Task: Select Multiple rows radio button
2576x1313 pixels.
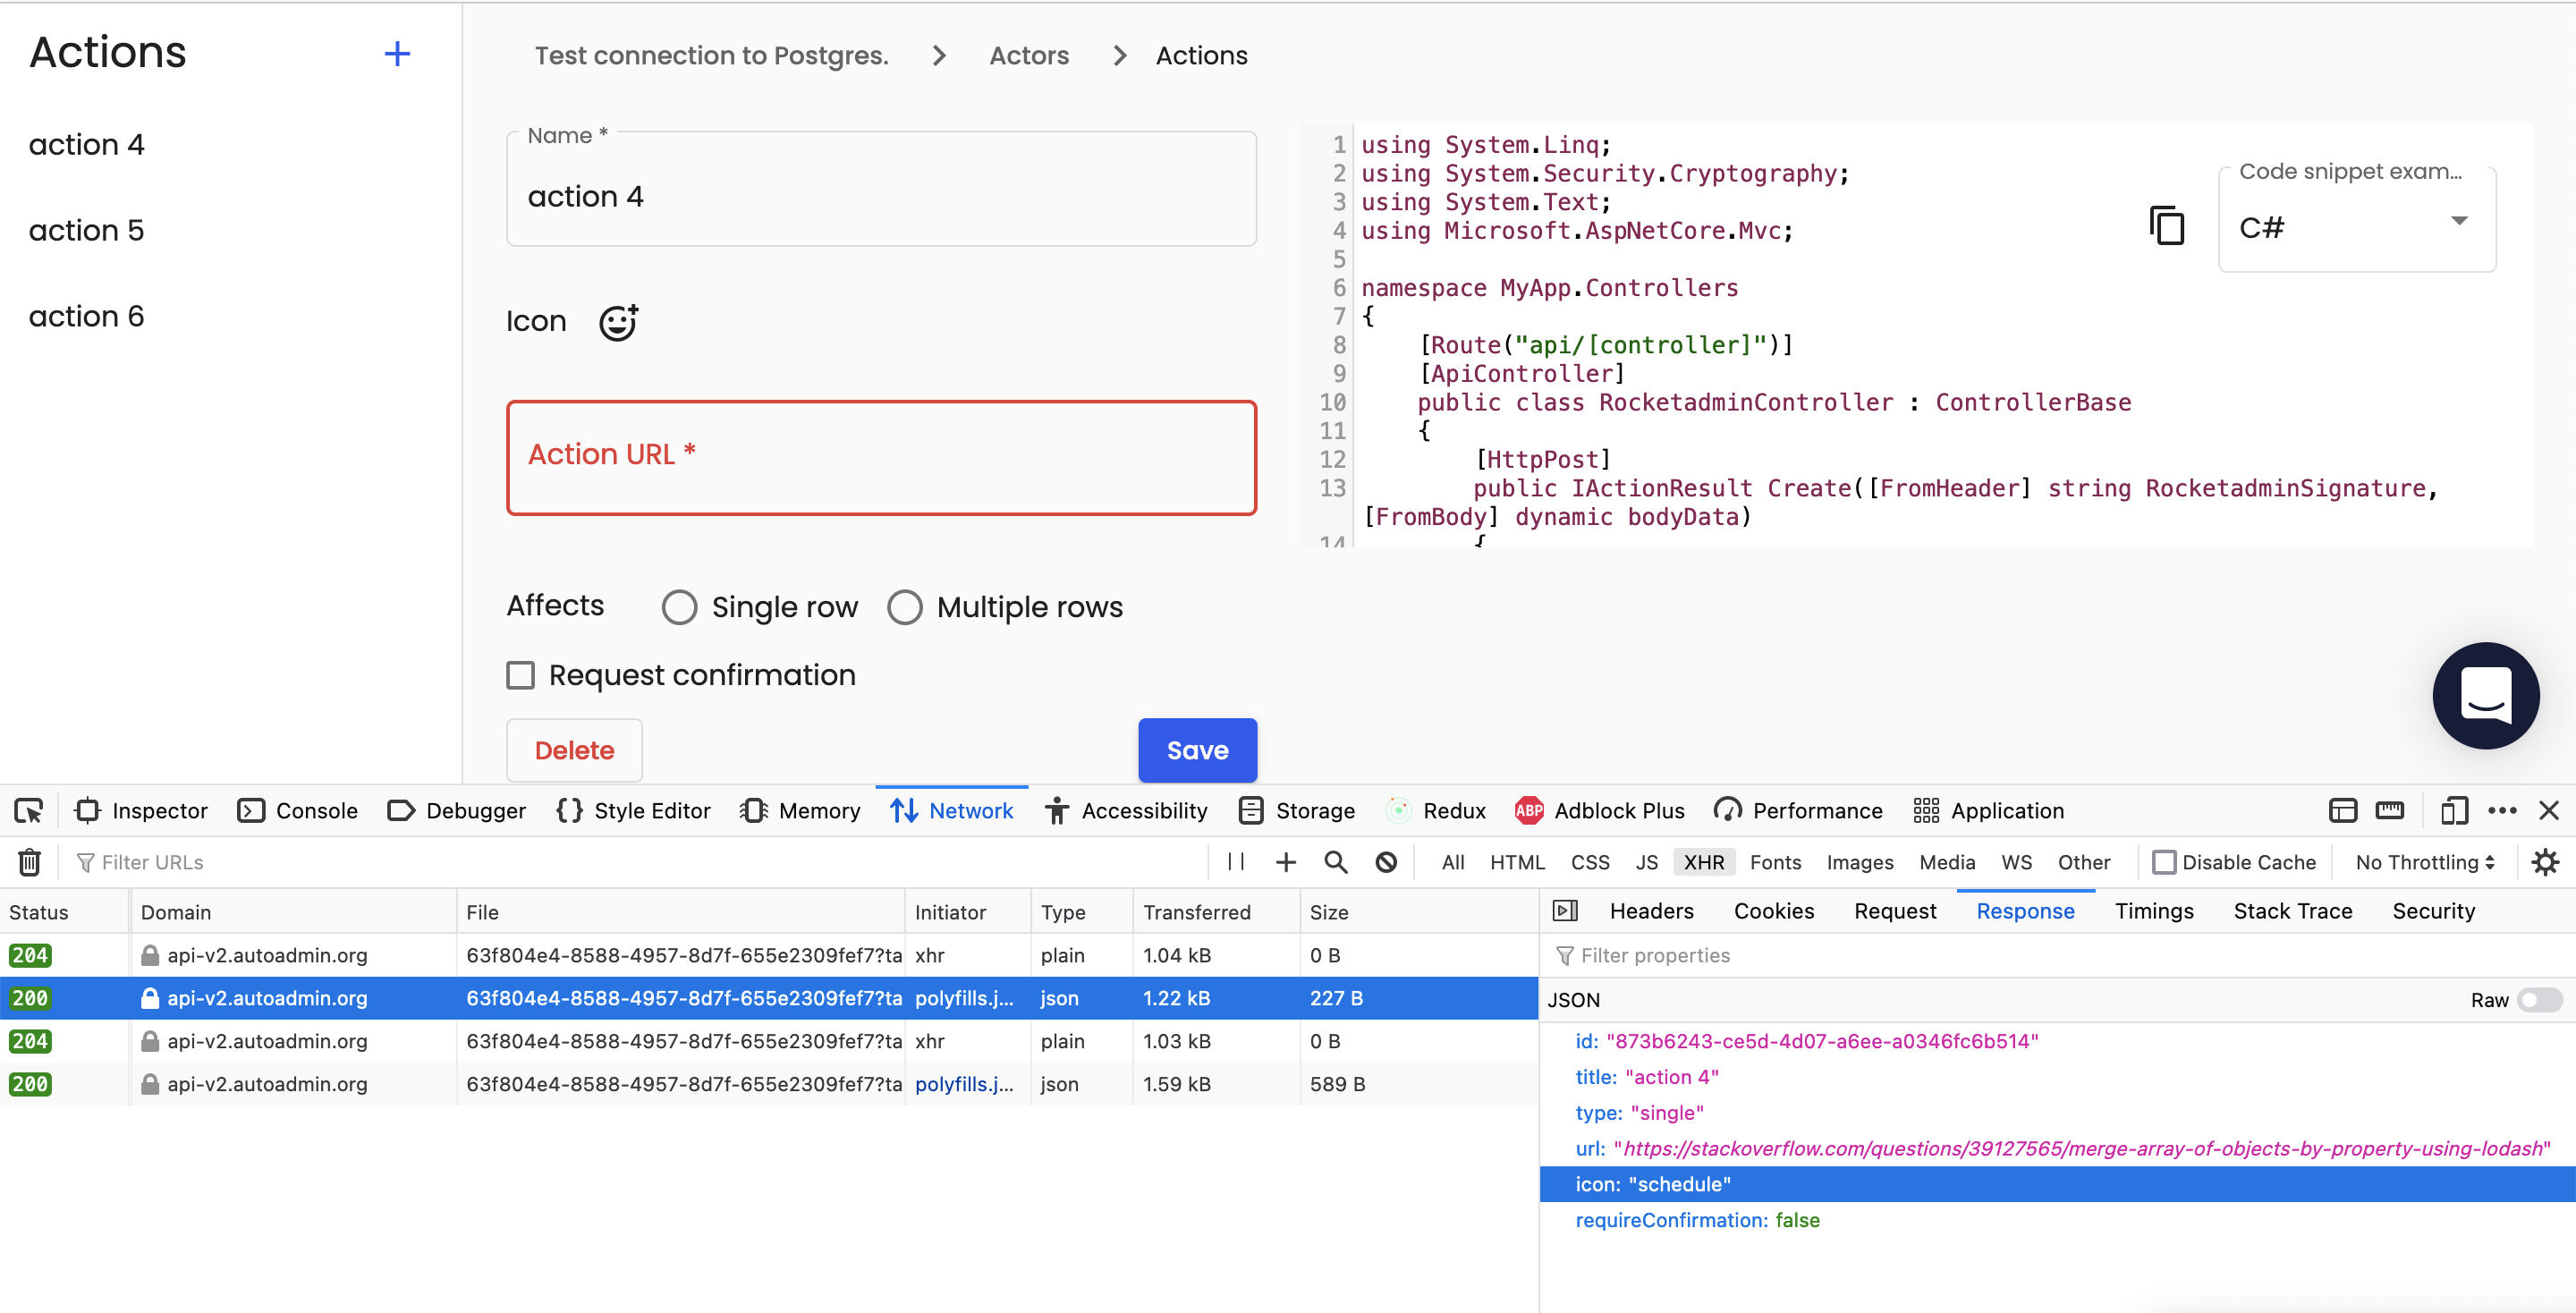Action: pos(905,607)
